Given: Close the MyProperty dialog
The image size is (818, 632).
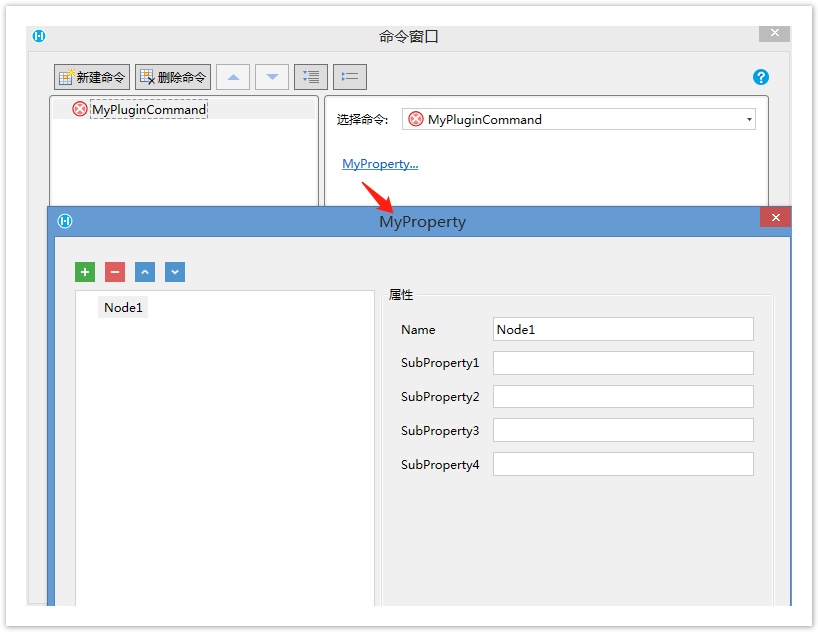Looking at the screenshot, I should click(775, 218).
